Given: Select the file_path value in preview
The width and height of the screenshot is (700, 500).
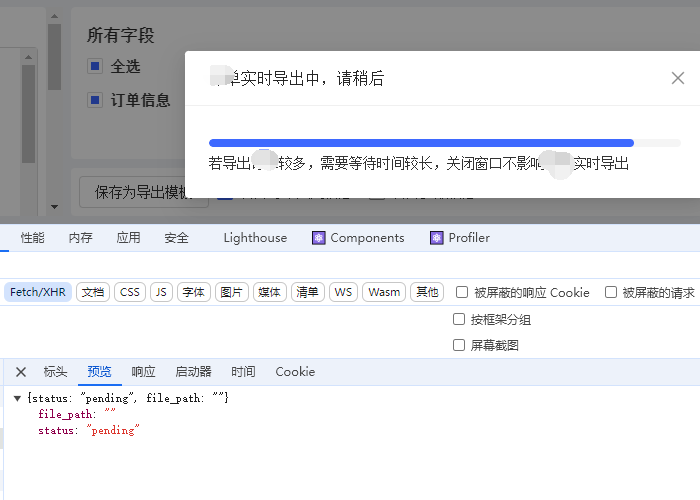Looking at the screenshot, I should (x=110, y=414).
